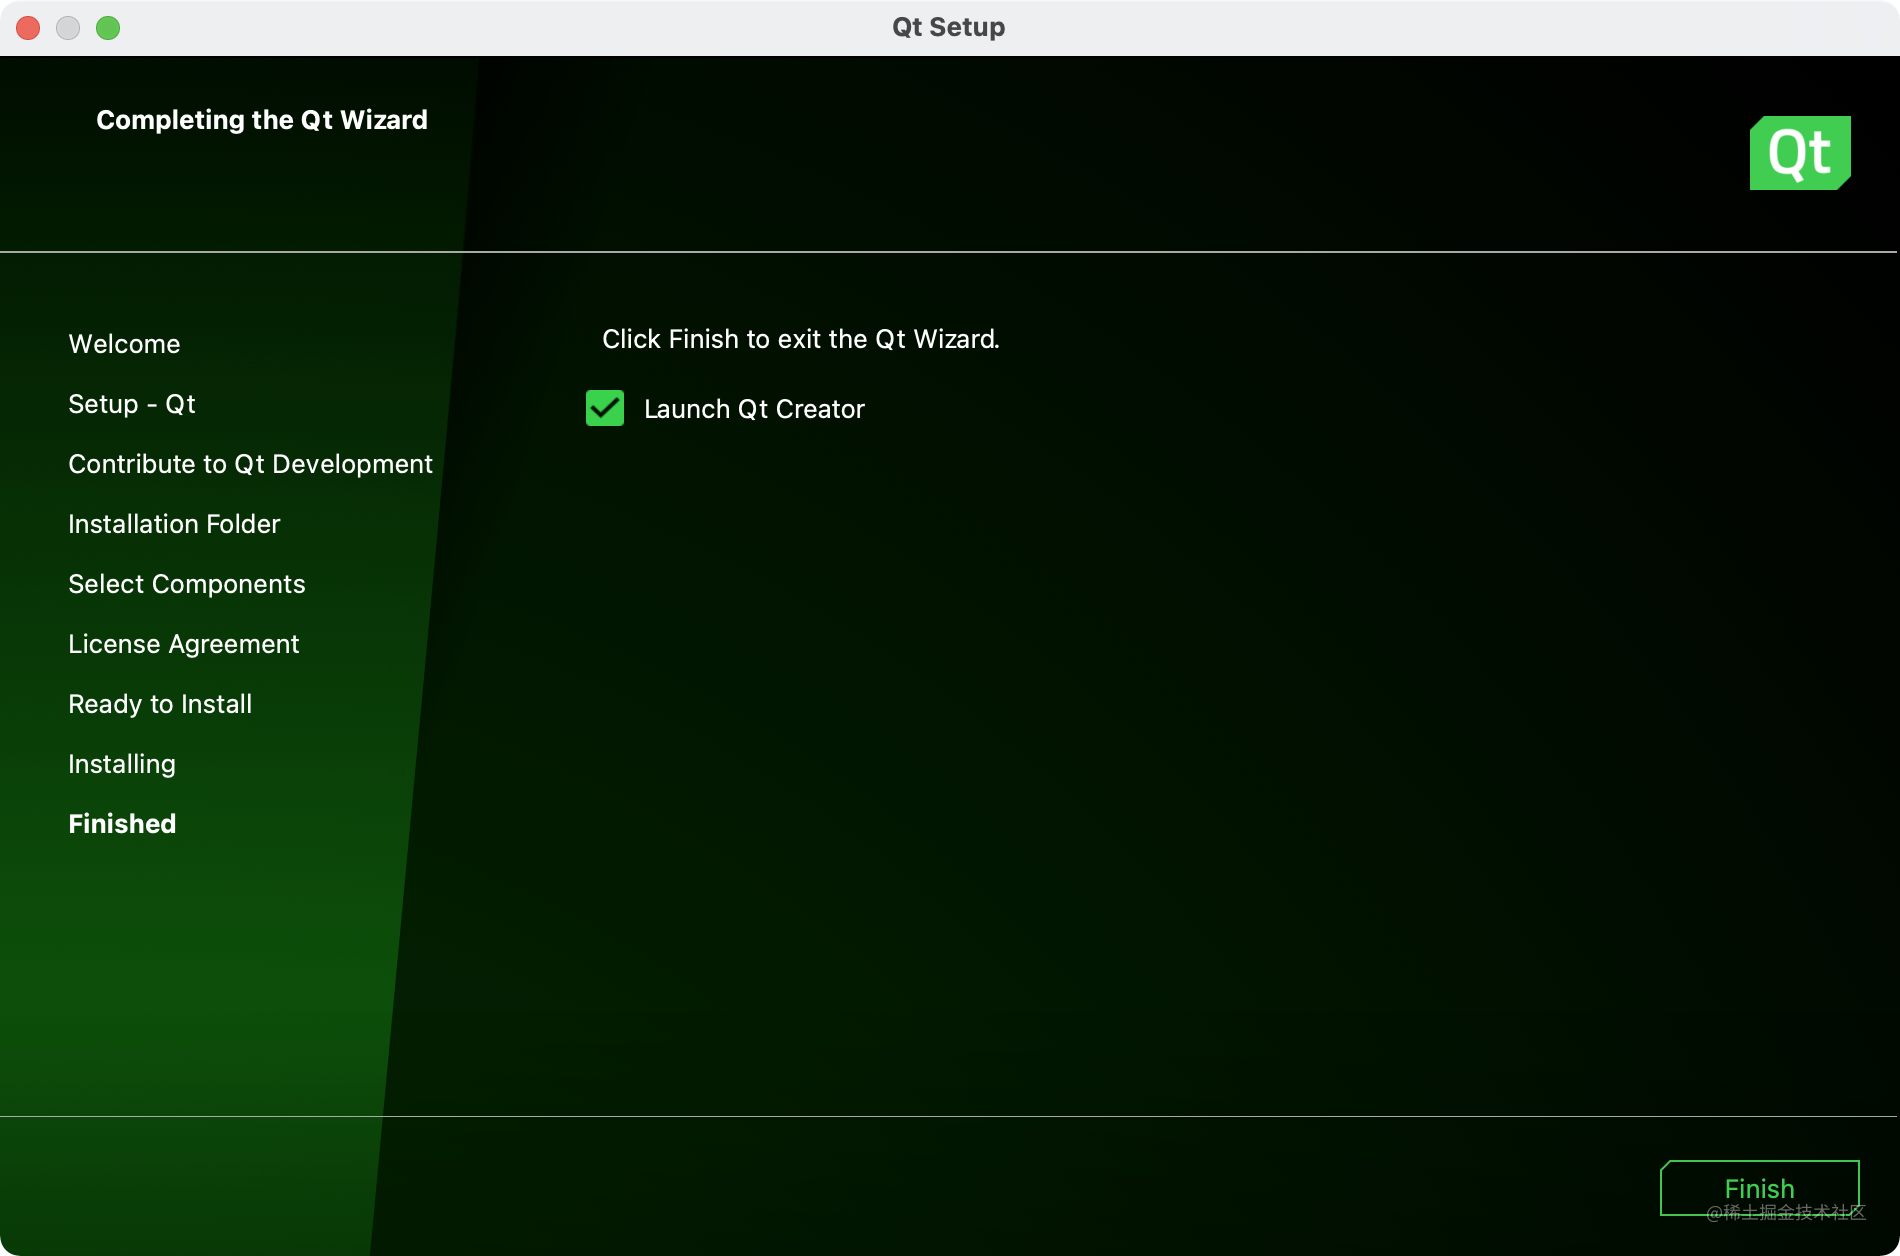This screenshot has height=1256, width=1900.
Task: Select the License Agreement step
Action: coord(184,644)
